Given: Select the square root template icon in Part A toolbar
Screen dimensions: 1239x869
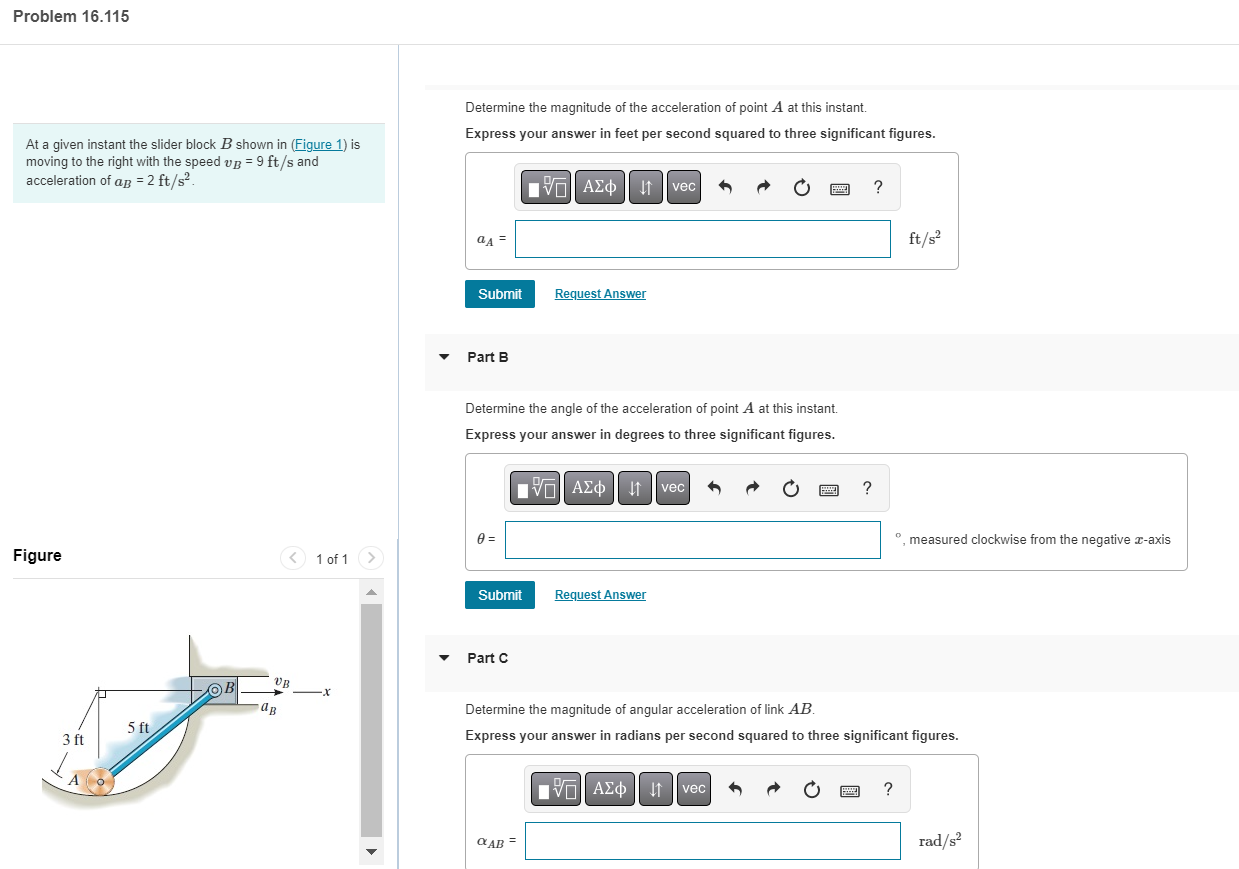Looking at the screenshot, I should (545, 187).
